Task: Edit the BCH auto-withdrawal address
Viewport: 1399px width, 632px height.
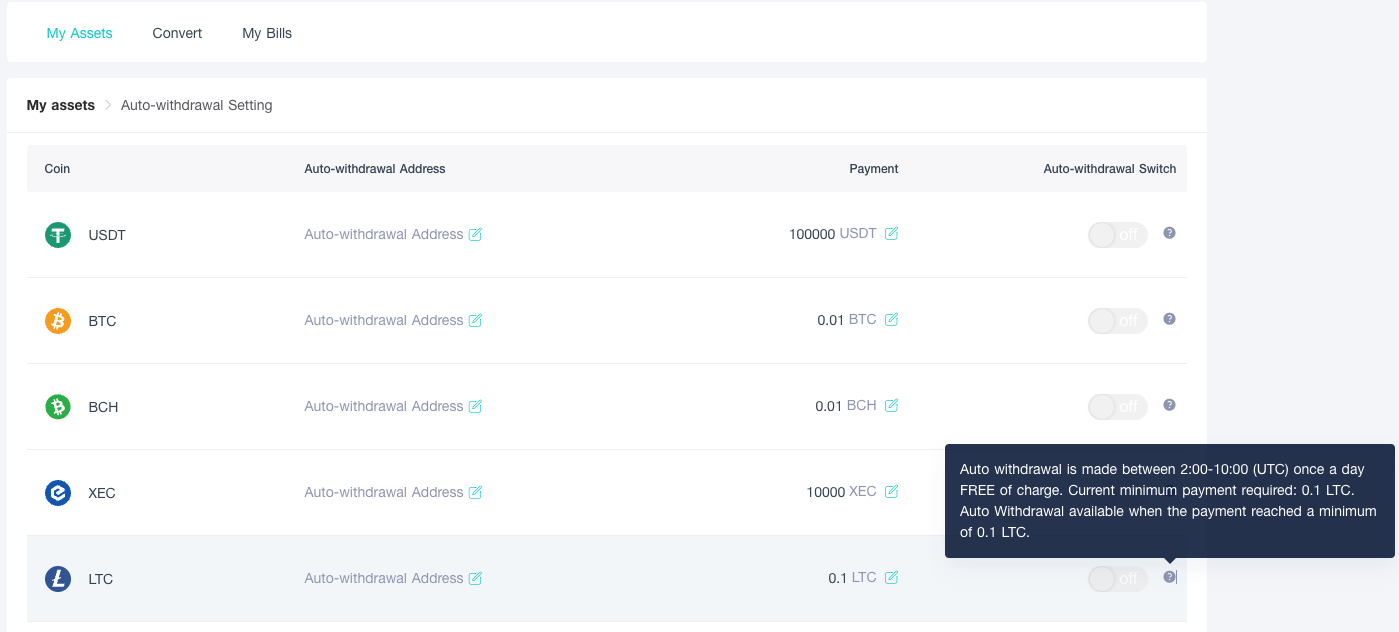Action: (475, 407)
